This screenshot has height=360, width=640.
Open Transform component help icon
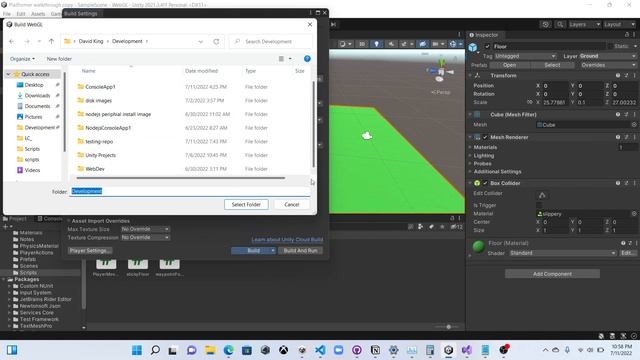pos(618,76)
